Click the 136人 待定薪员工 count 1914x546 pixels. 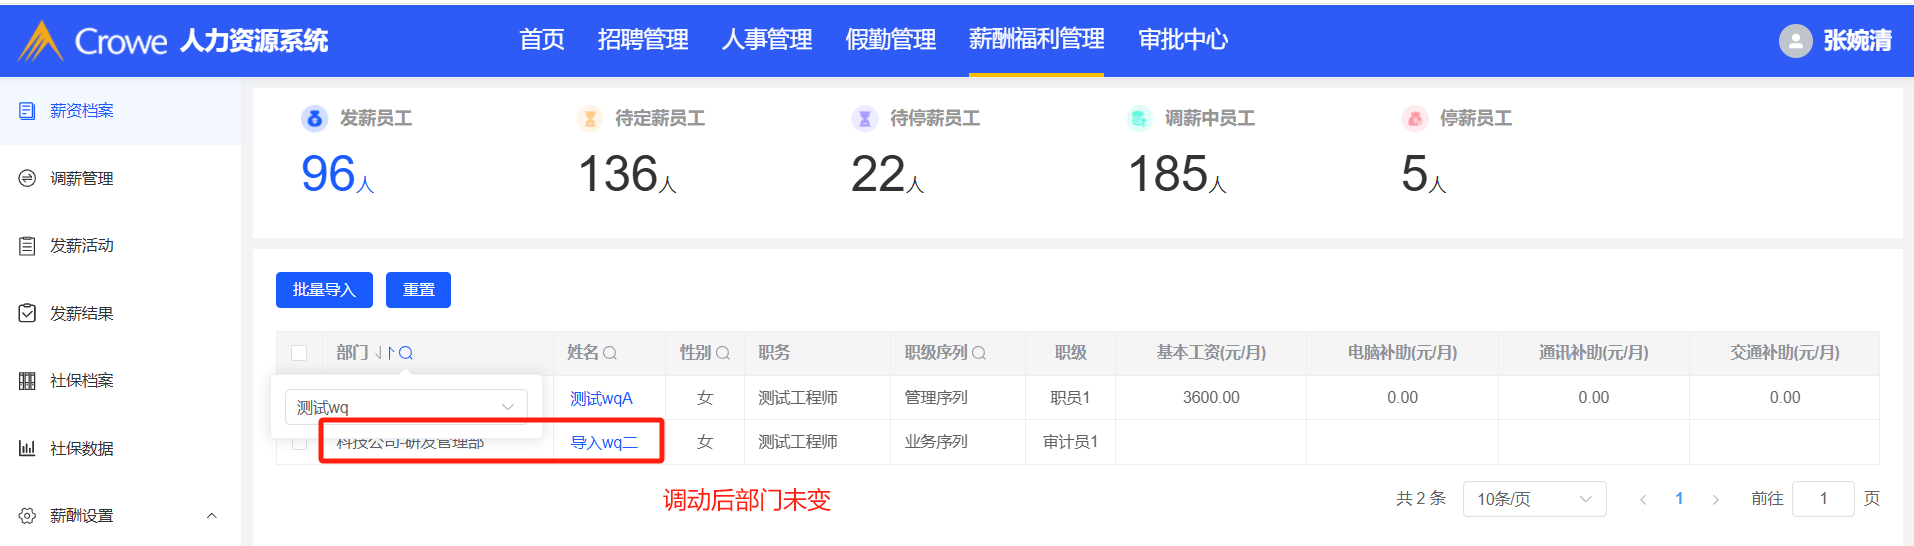pos(627,174)
